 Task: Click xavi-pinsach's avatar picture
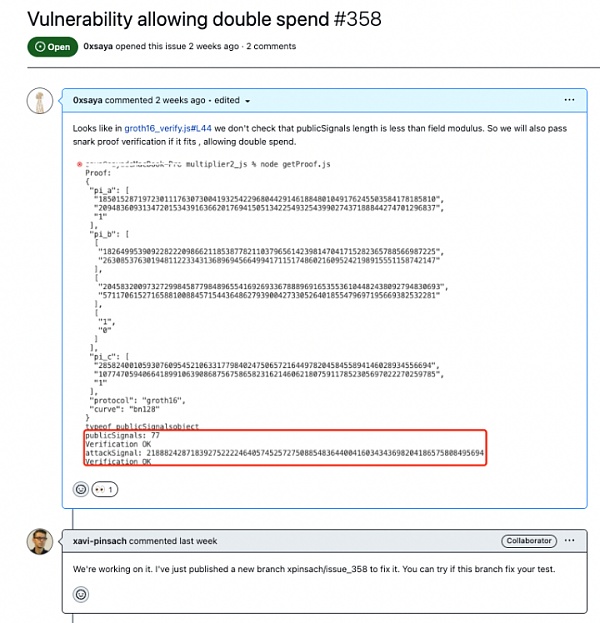(x=39, y=541)
